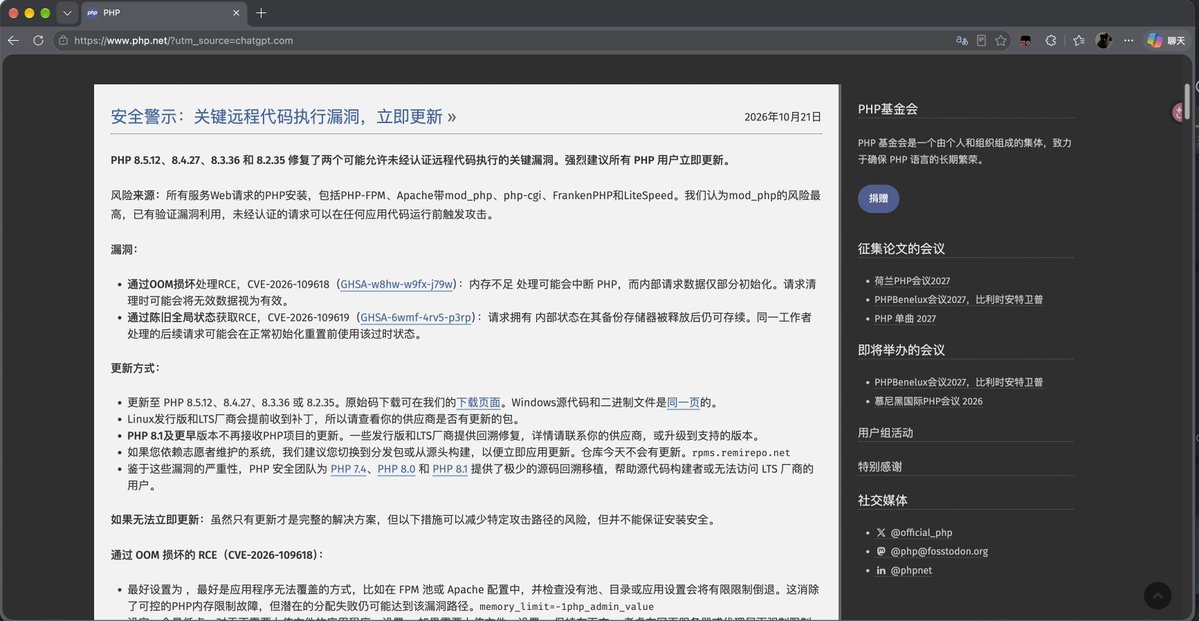View site info via the lock icon
Screen dimensions: 1199x621
[x=63, y=41]
